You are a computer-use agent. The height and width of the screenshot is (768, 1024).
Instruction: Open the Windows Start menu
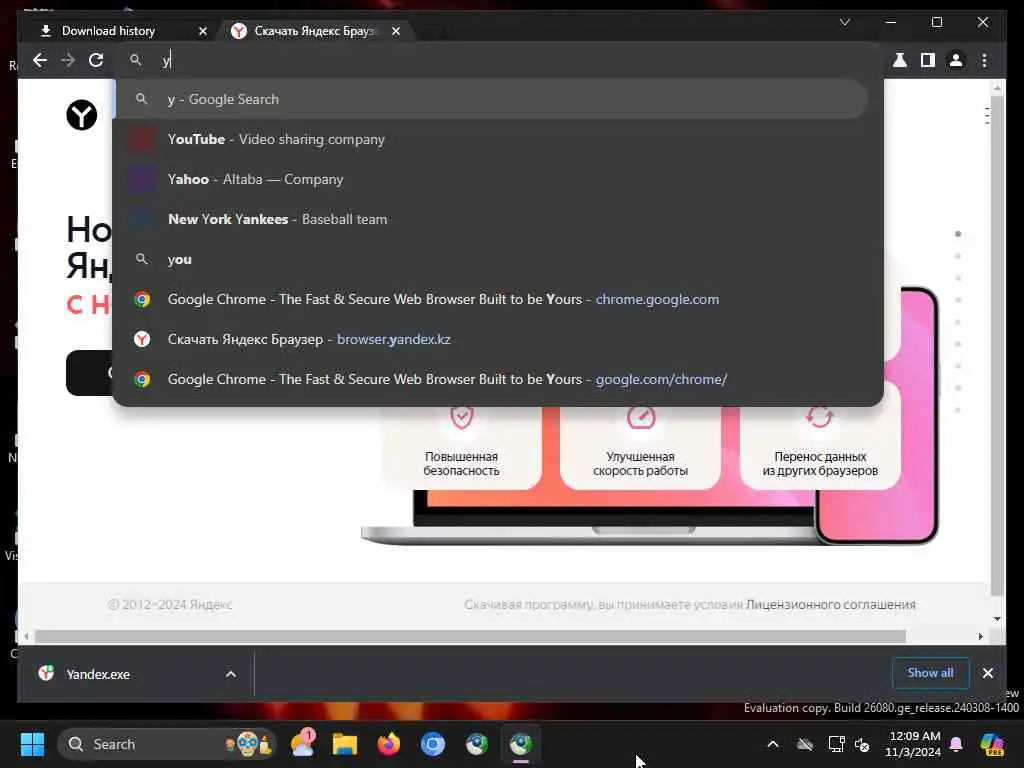click(32, 744)
